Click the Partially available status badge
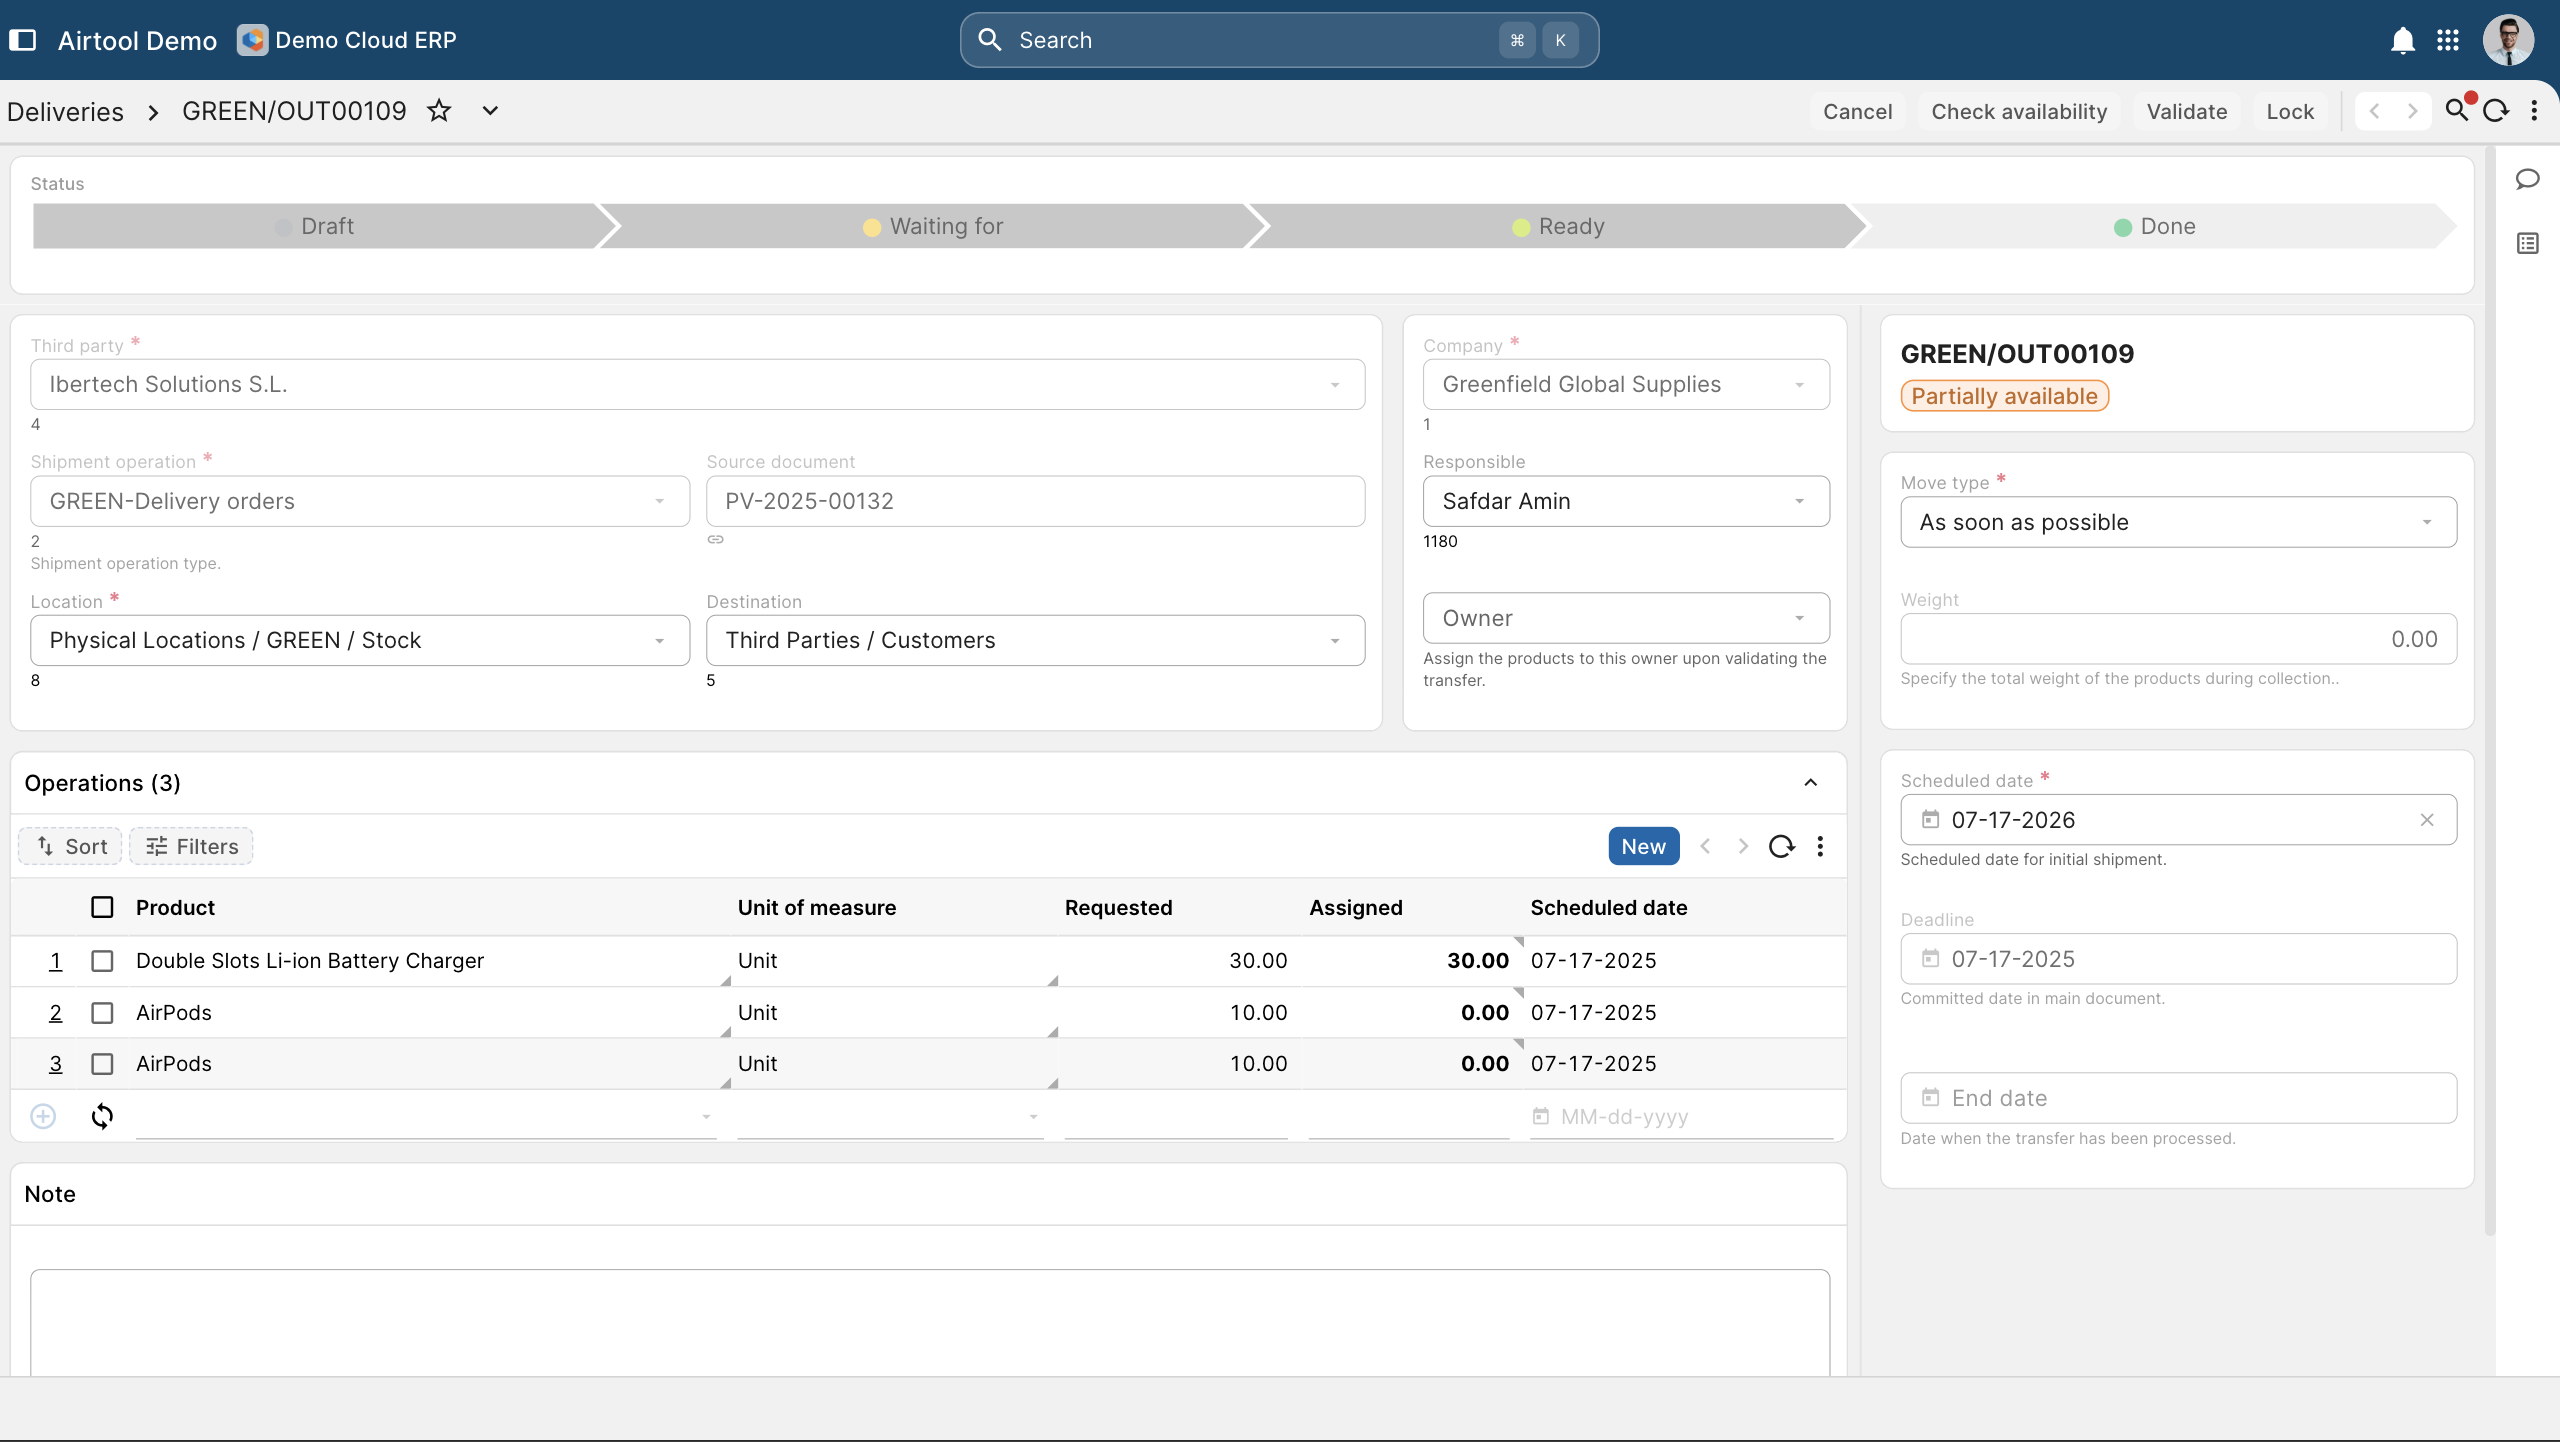Image resolution: width=2560 pixels, height=1442 pixels. point(2004,396)
